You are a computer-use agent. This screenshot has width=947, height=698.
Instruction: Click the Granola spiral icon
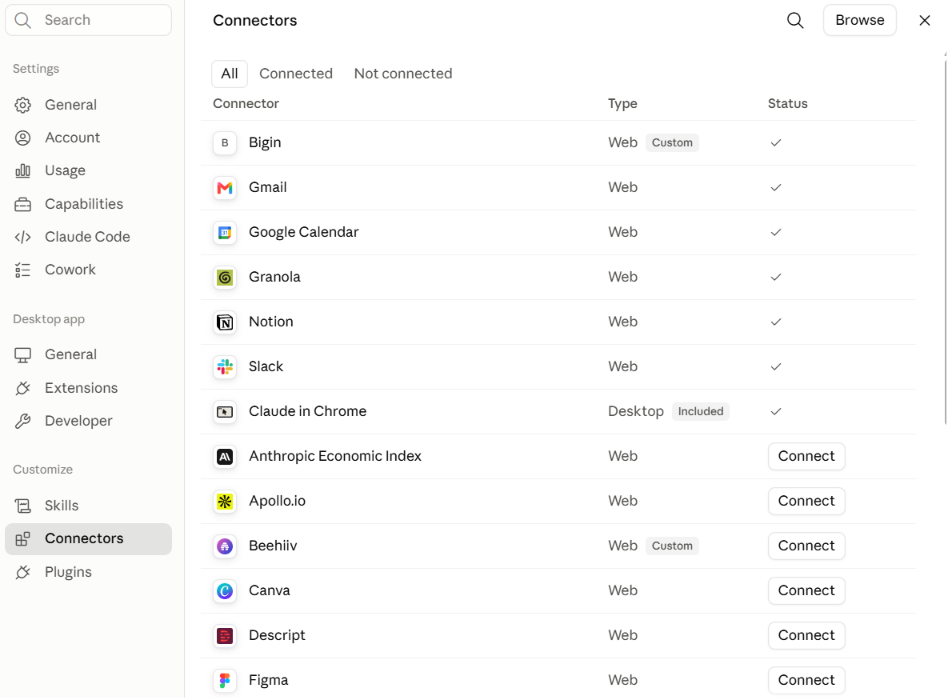tap(225, 277)
